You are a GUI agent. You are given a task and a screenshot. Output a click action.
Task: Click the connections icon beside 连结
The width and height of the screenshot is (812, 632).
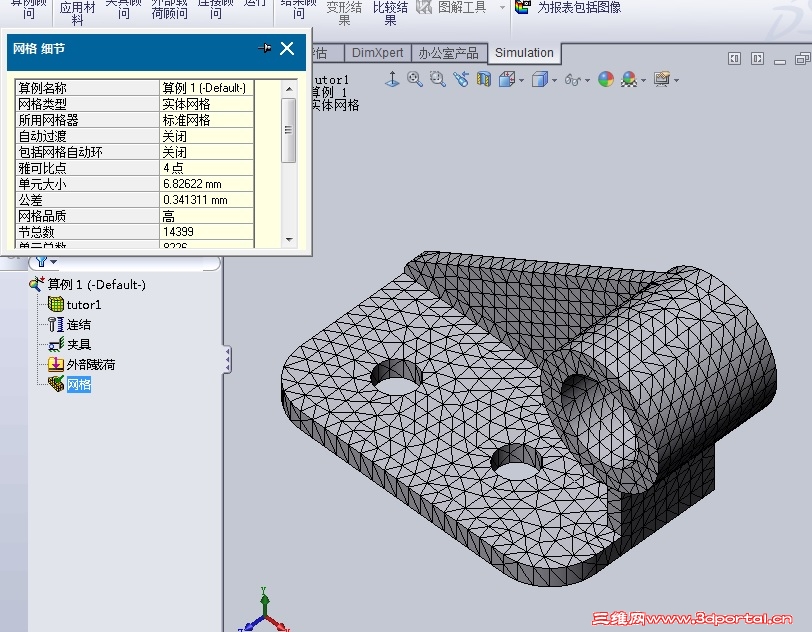click(55, 324)
